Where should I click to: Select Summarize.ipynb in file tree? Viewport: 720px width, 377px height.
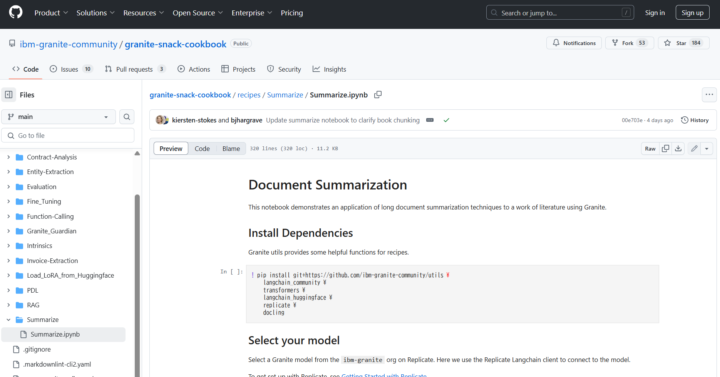tap(63, 334)
